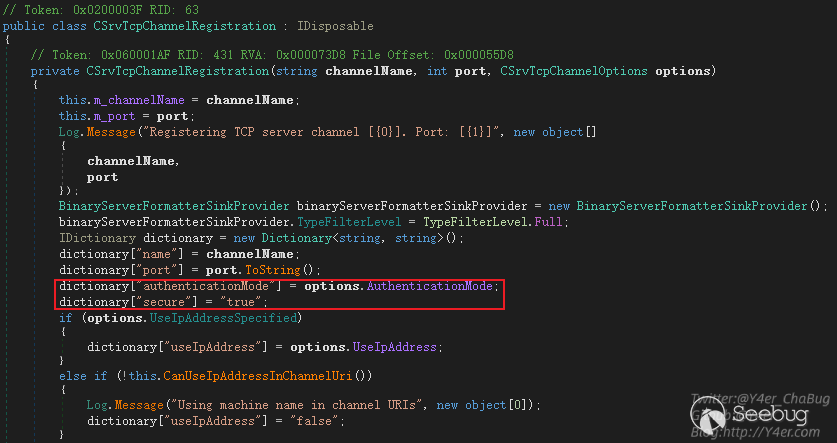The width and height of the screenshot is (837, 443).
Task: Click 'port' inside the object array
Action: (102, 177)
